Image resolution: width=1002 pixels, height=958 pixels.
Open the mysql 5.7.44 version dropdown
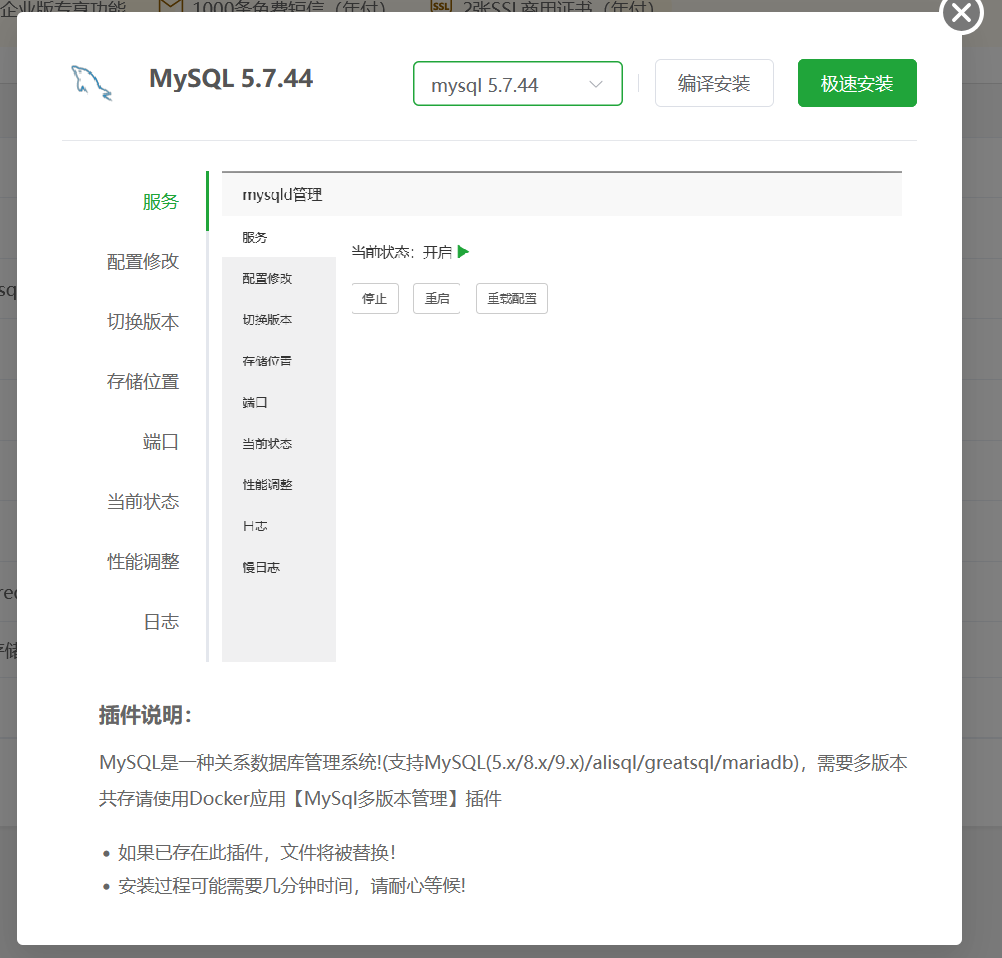518,84
